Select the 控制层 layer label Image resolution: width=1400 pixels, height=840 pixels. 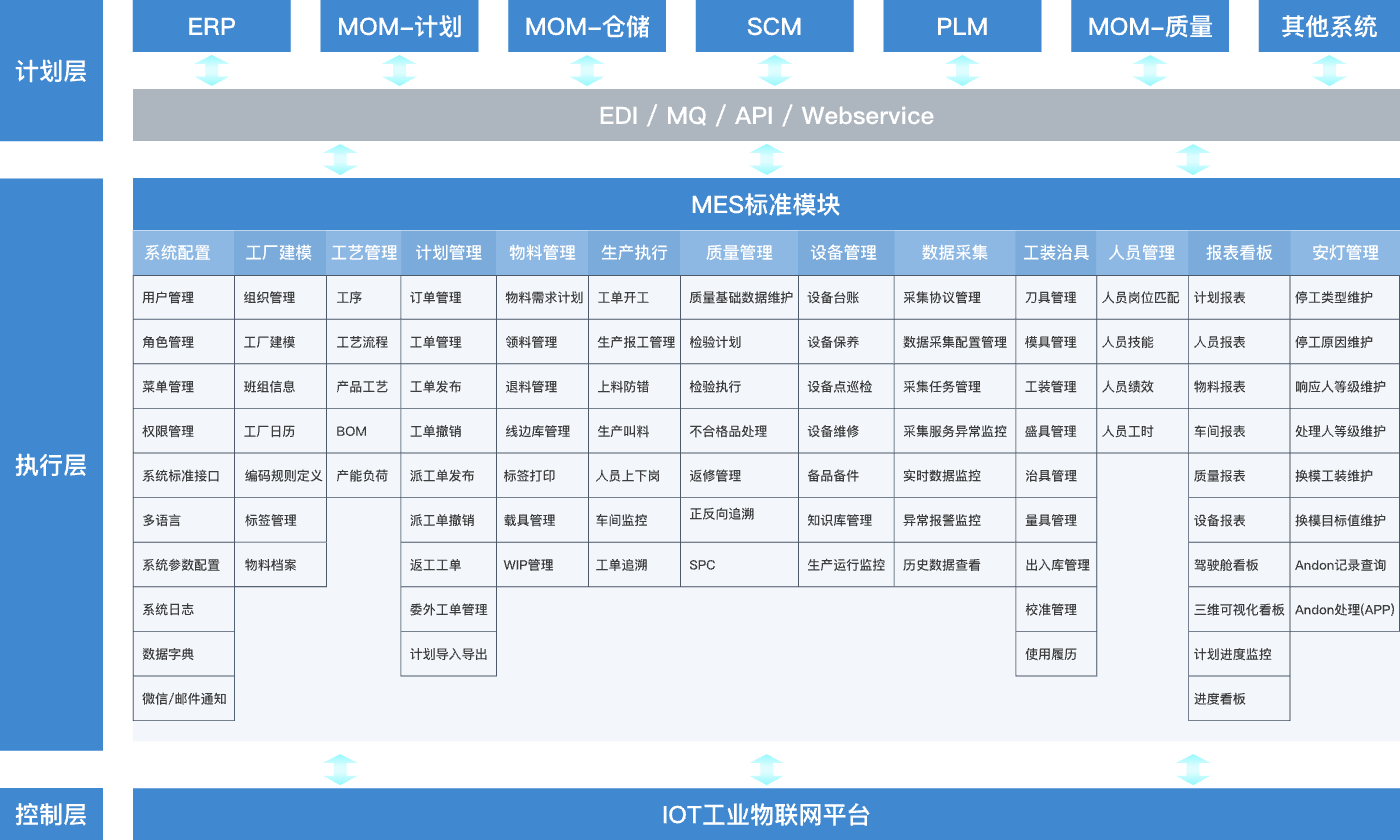tap(51, 814)
